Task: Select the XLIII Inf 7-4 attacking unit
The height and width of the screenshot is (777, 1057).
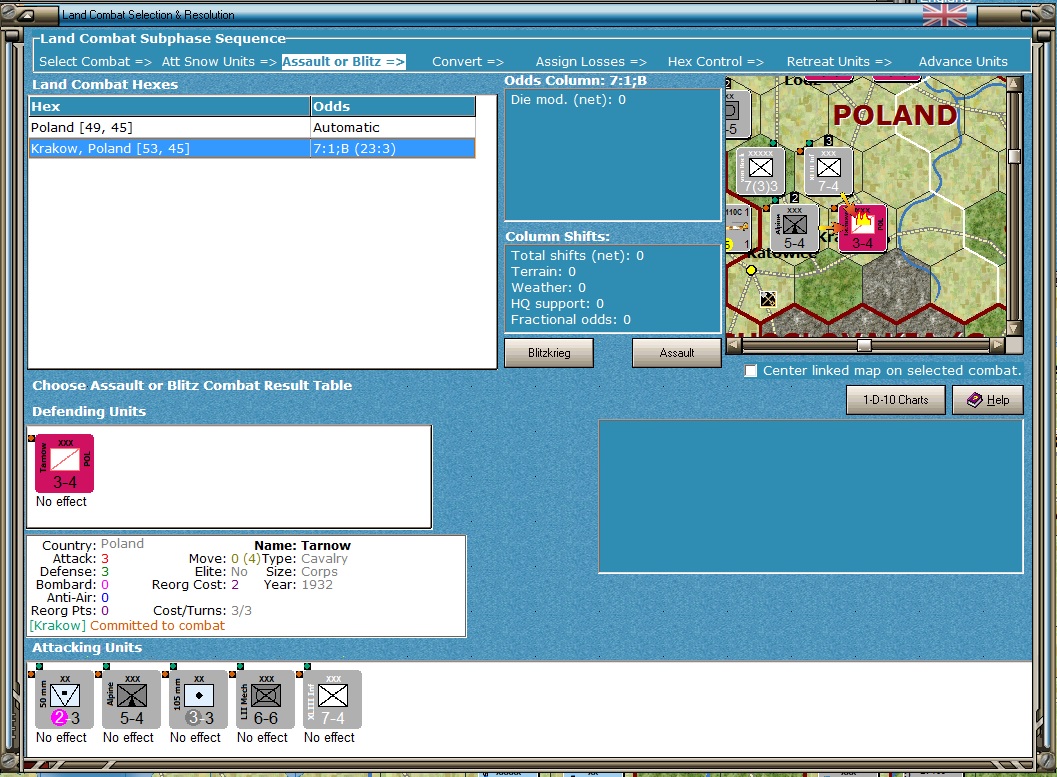Action: (x=332, y=699)
